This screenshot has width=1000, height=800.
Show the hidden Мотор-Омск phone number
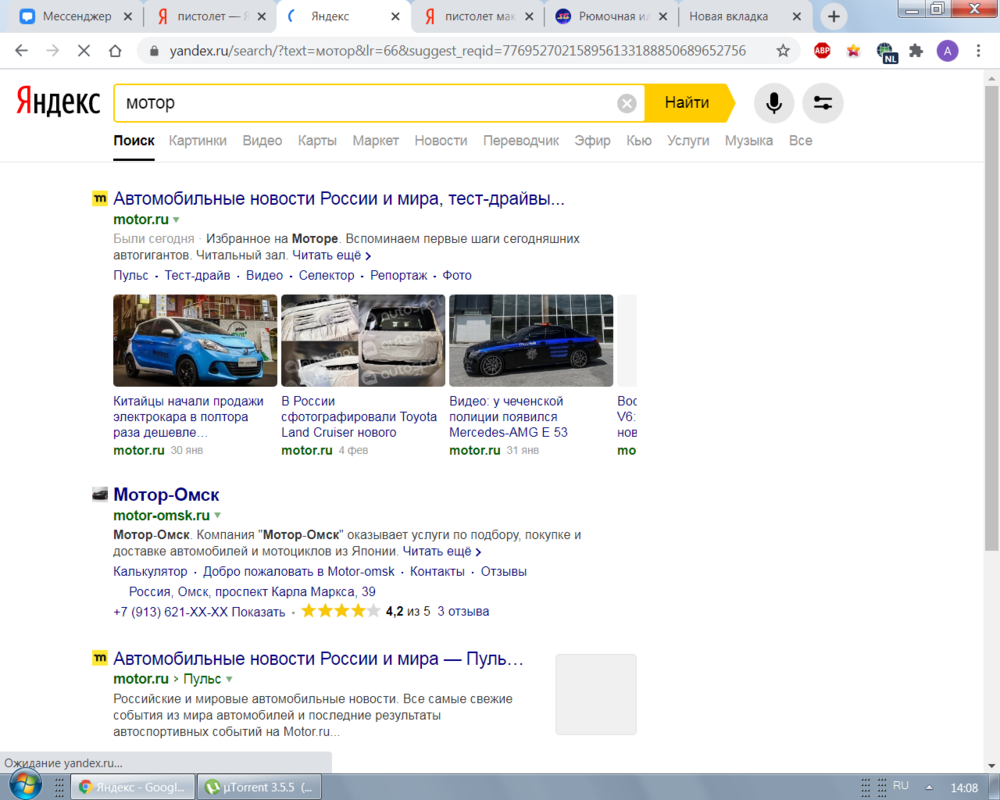258,612
